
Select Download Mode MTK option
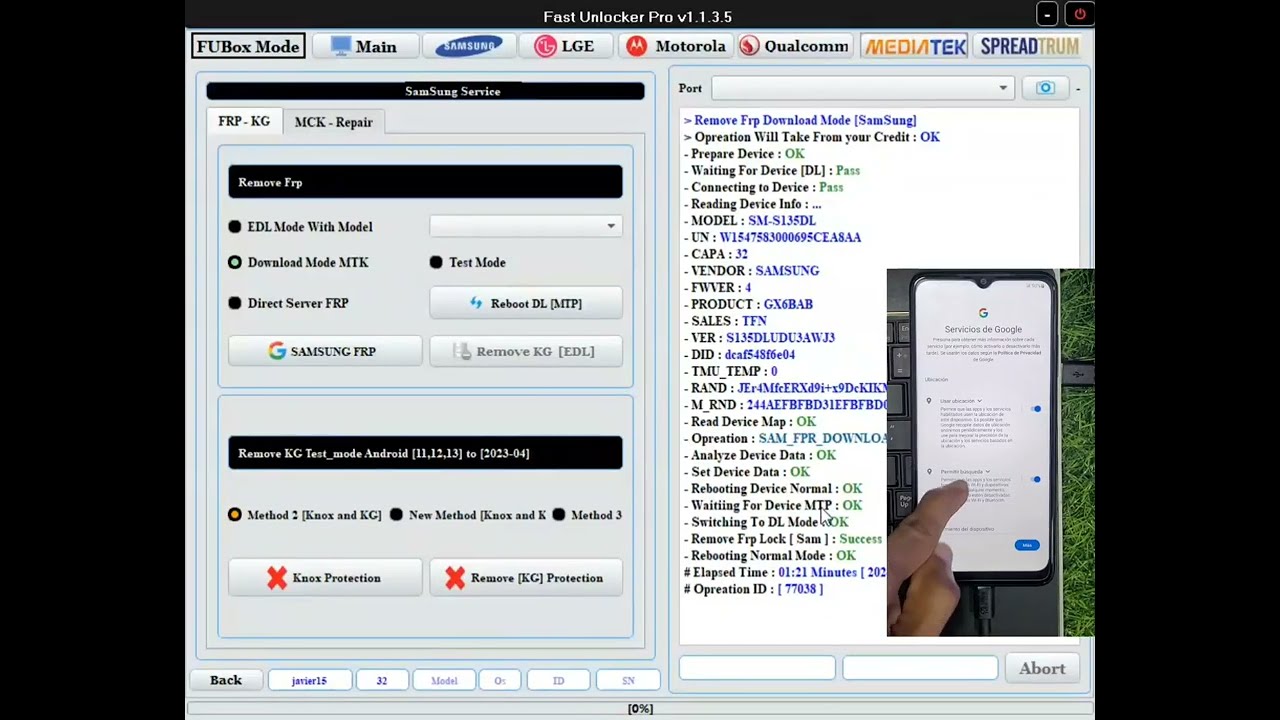(x=298, y=262)
